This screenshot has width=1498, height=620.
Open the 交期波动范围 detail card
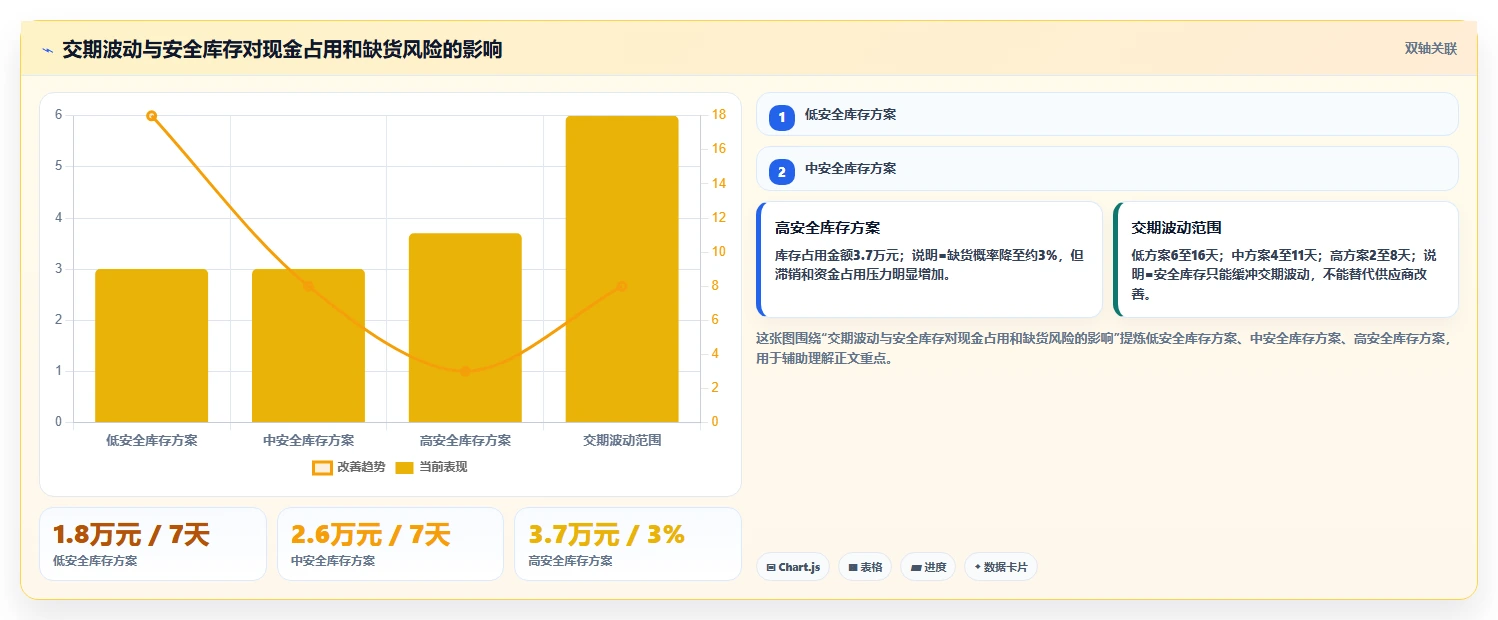coord(1285,259)
